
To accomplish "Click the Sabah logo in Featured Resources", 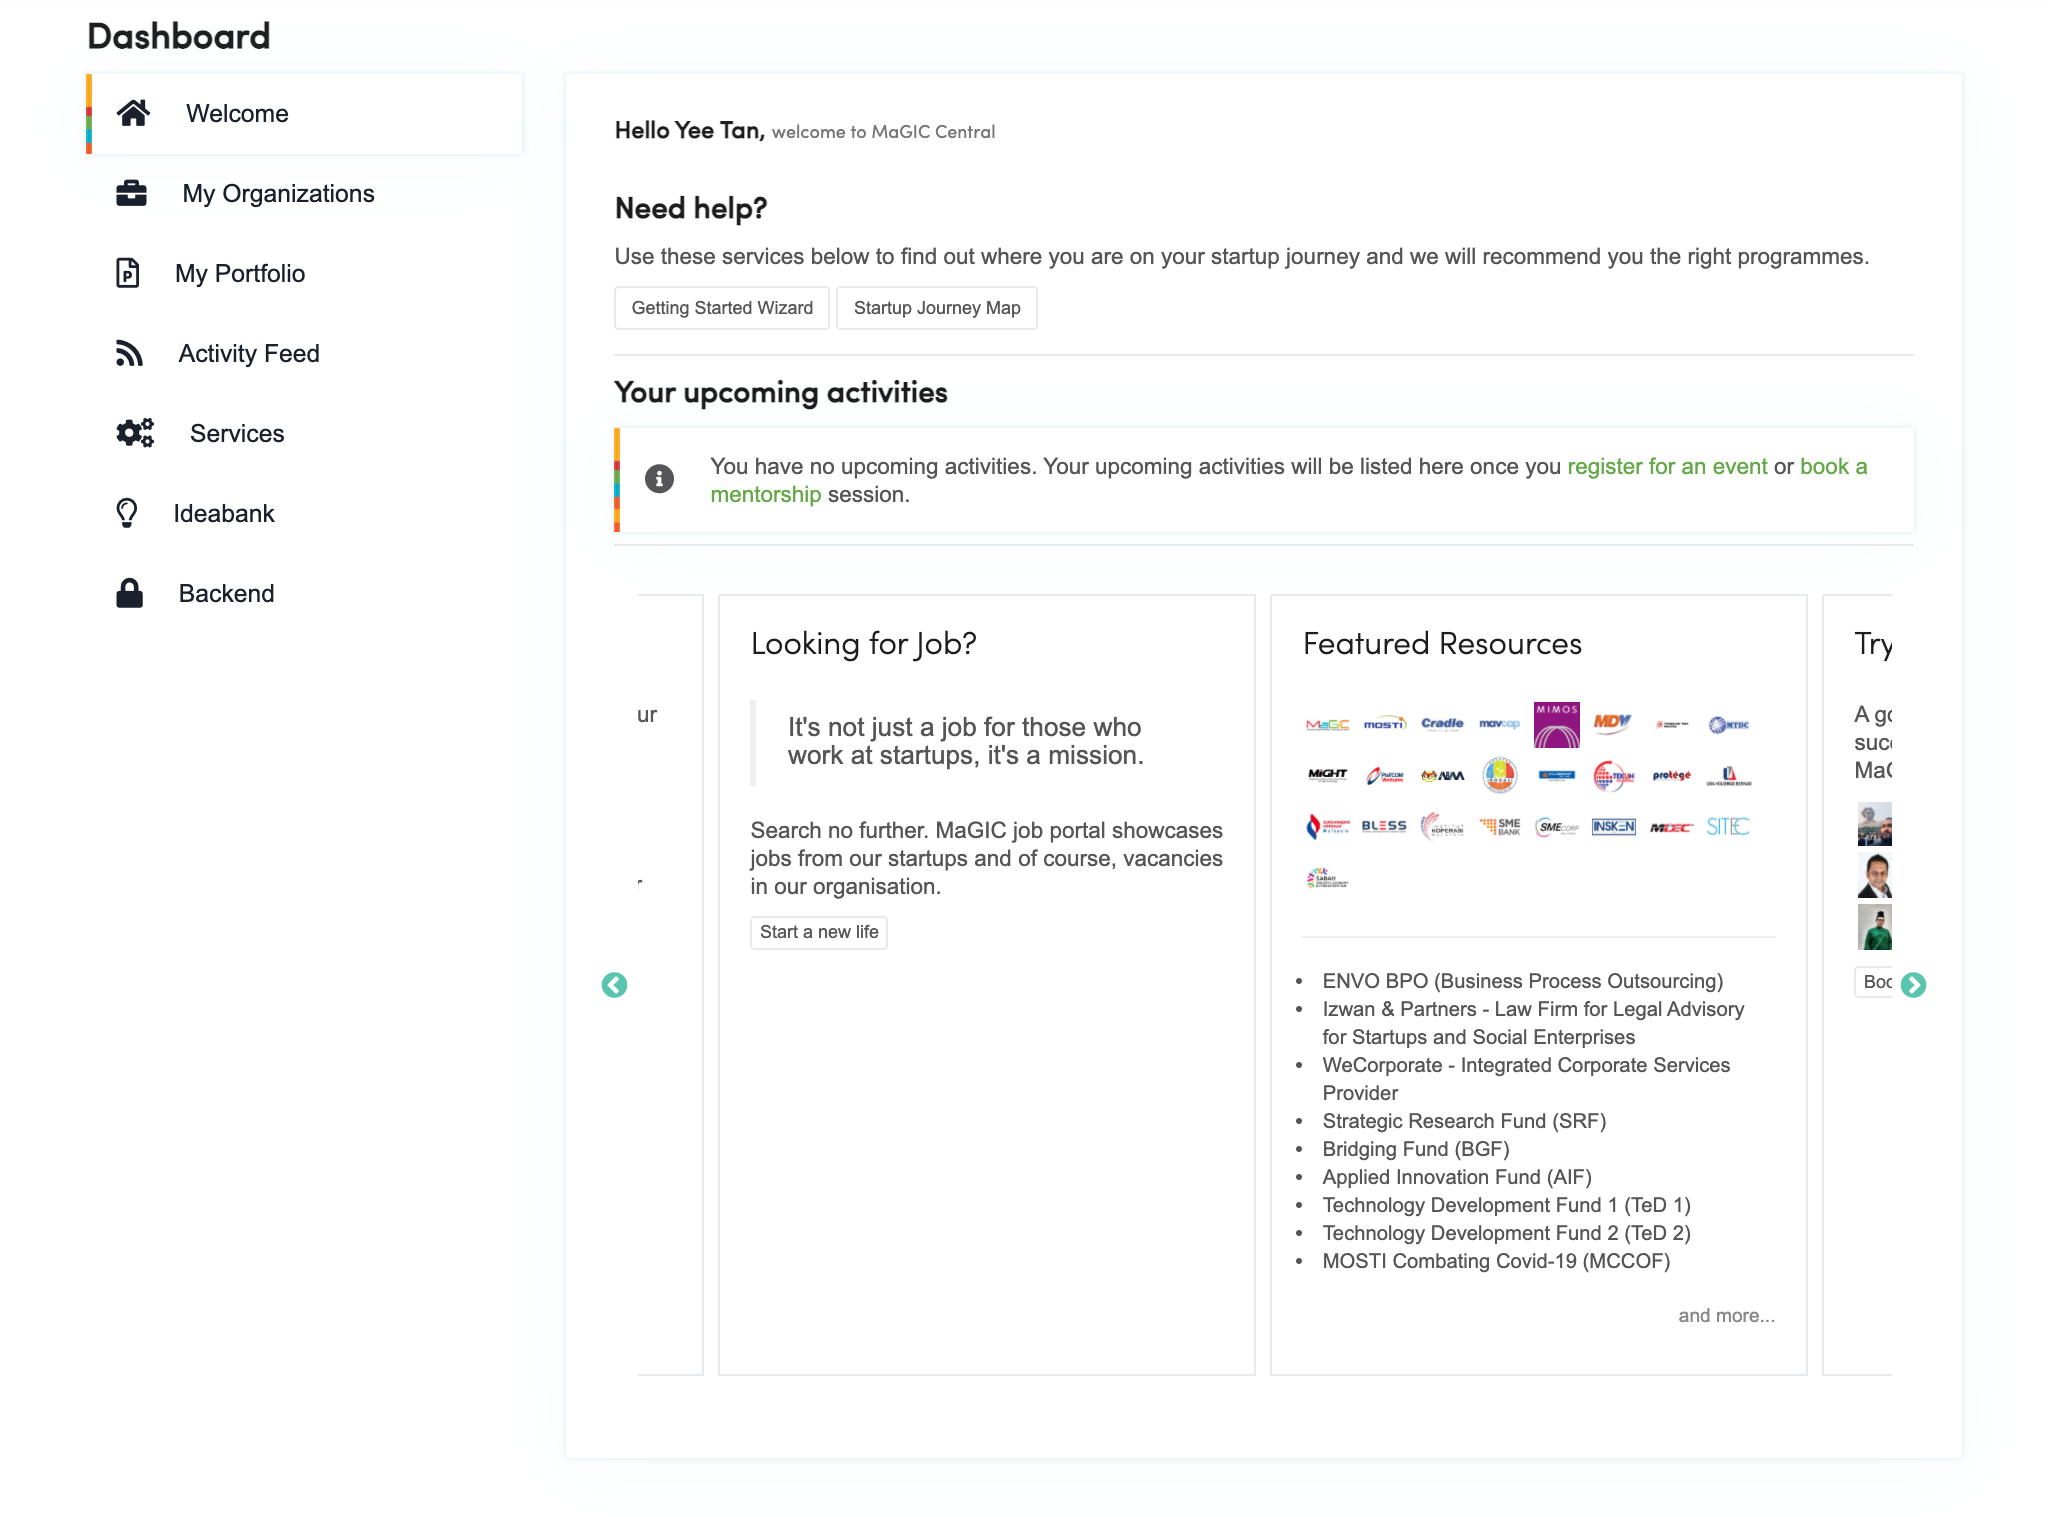I will coord(1327,878).
